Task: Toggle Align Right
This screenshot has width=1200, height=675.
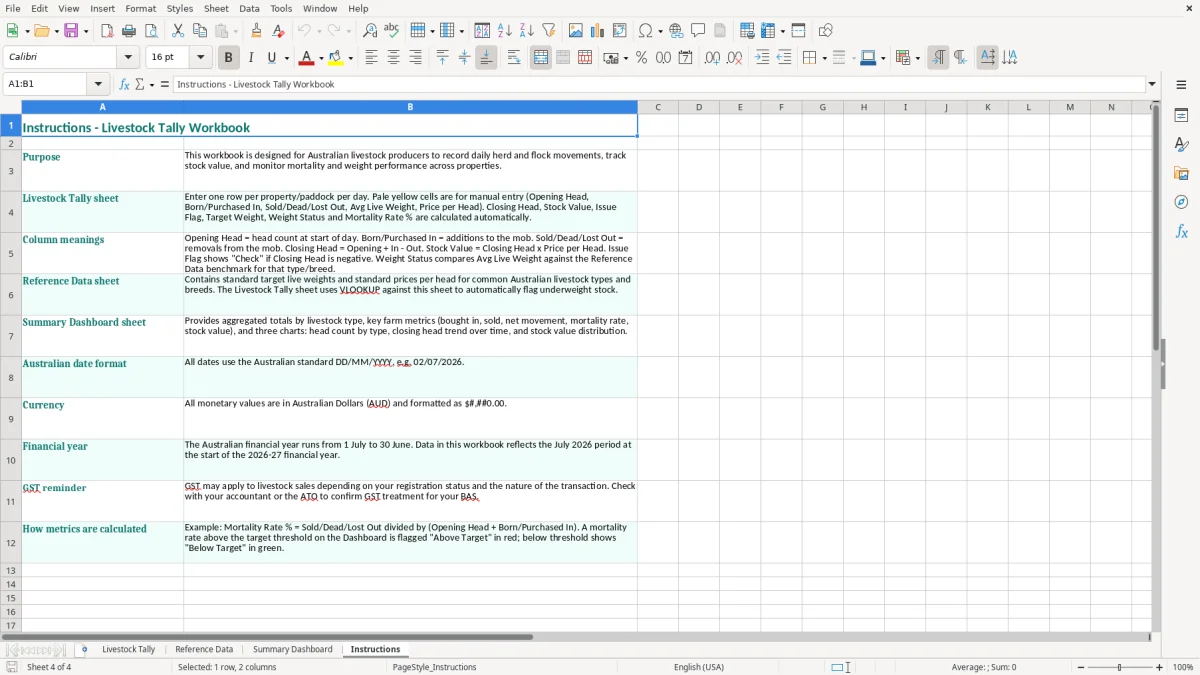Action: [x=415, y=58]
